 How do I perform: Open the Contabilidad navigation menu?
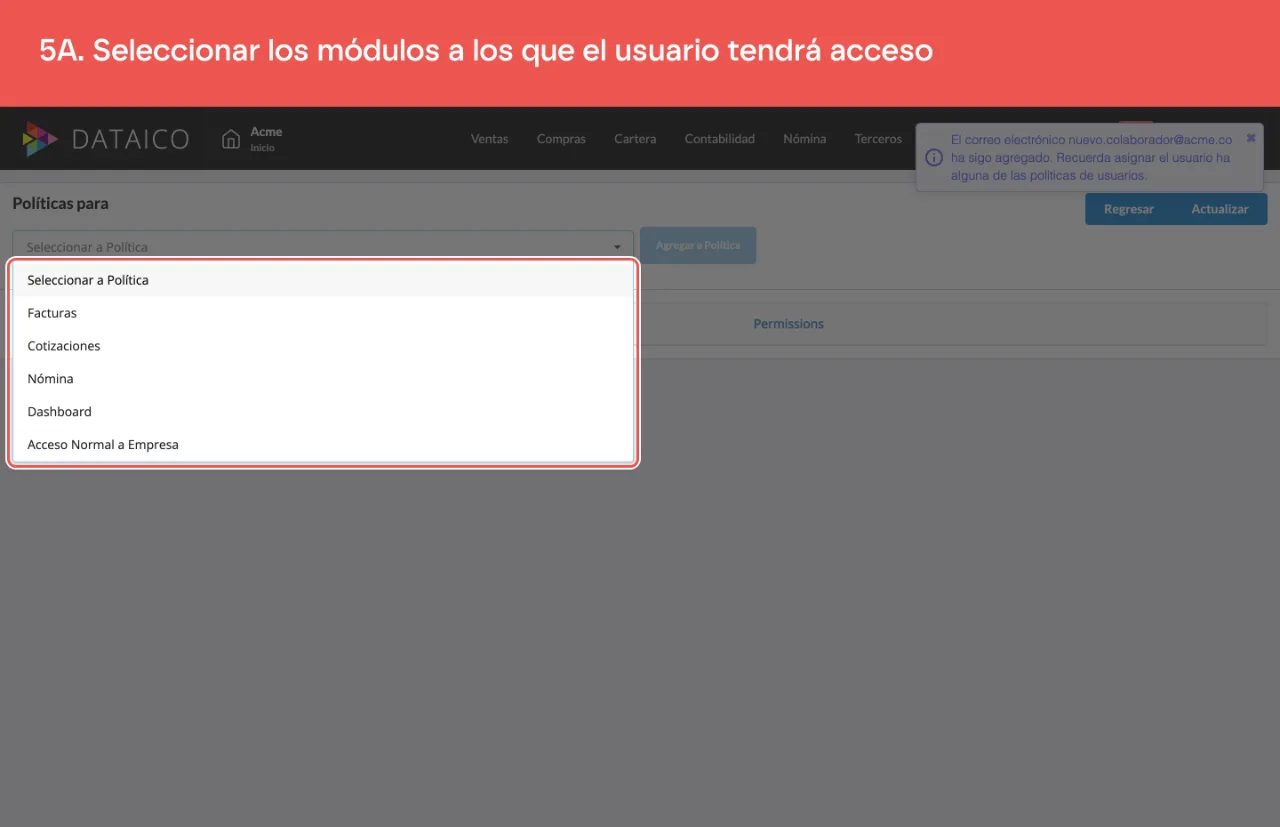click(x=720, y=139)
